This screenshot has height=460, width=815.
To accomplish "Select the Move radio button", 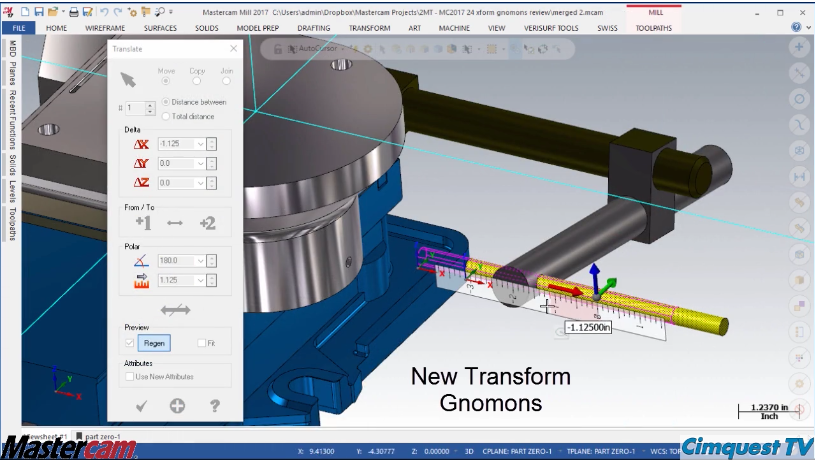I will 166,81.
